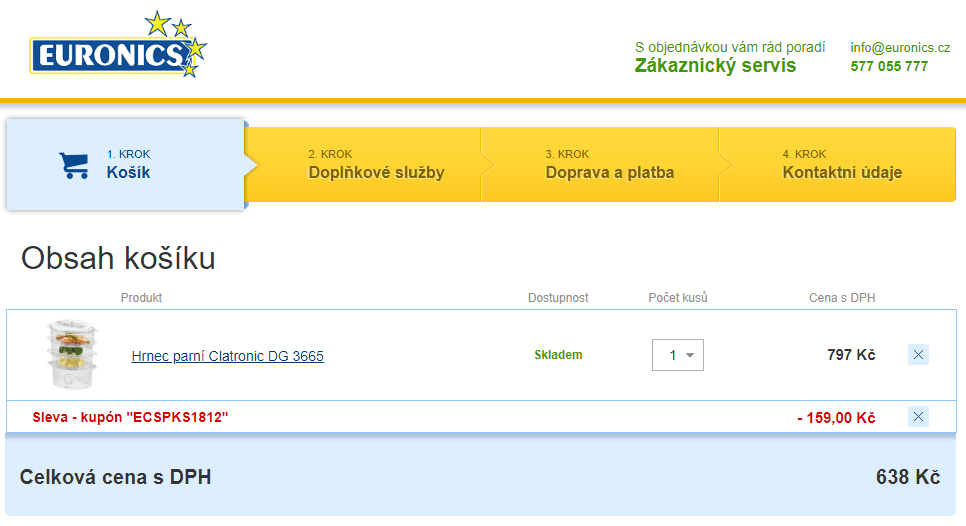
Task: Click the Skladem availability label
Action: (x=558, y=355)
